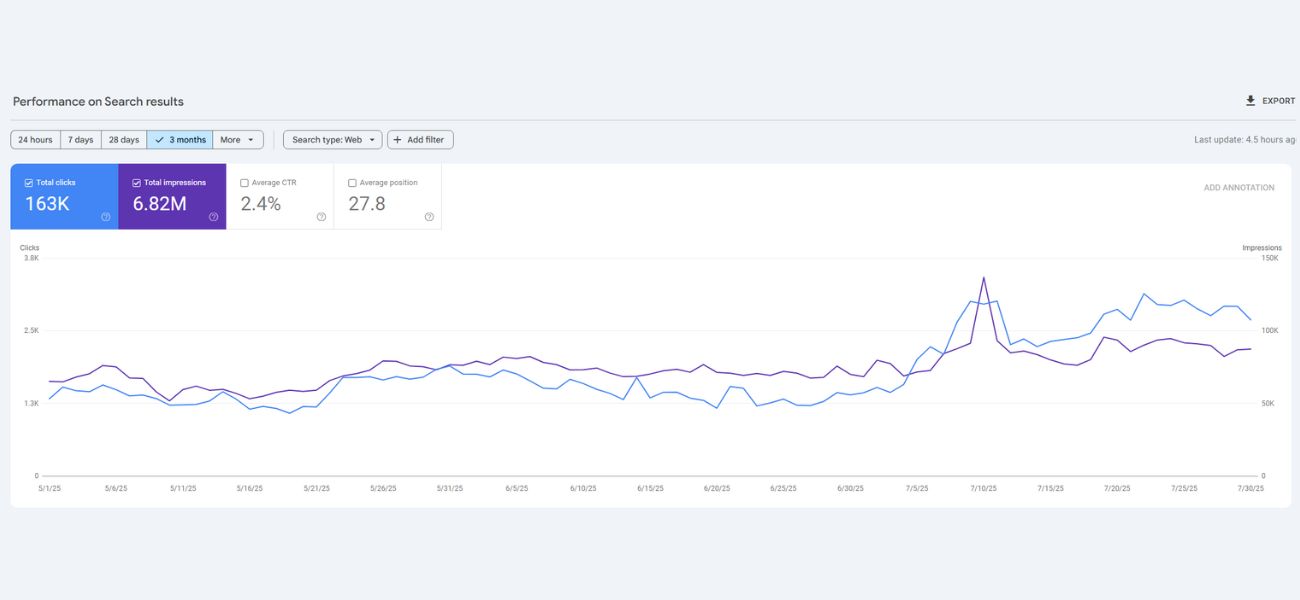
Task: Open help tooltip on Average CTR card
Action: coord(321,215)
